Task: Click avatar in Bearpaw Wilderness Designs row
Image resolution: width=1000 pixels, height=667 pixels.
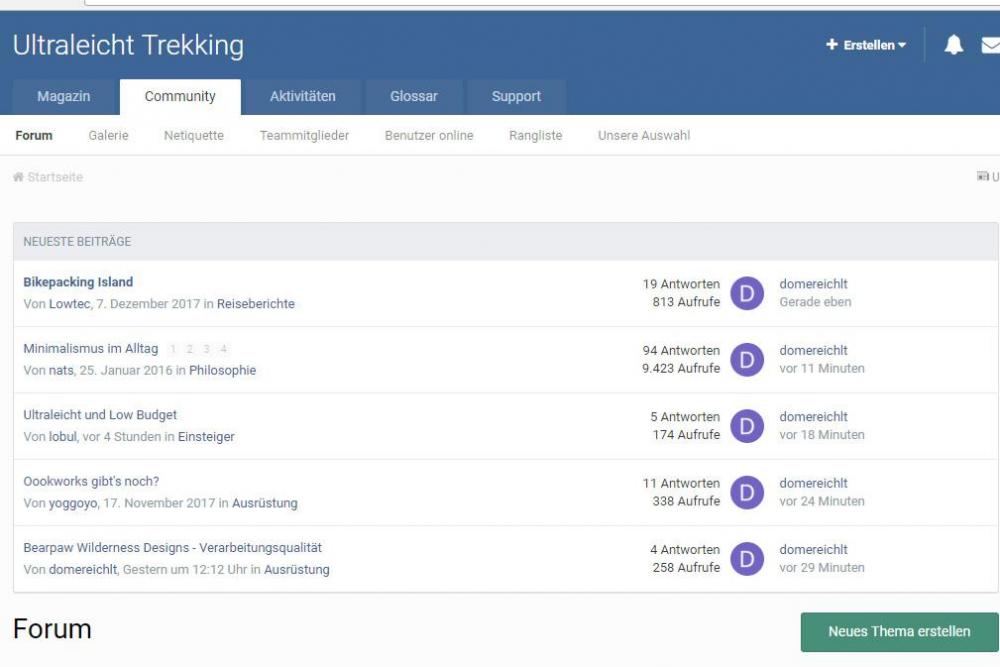Action: point(747,558)
